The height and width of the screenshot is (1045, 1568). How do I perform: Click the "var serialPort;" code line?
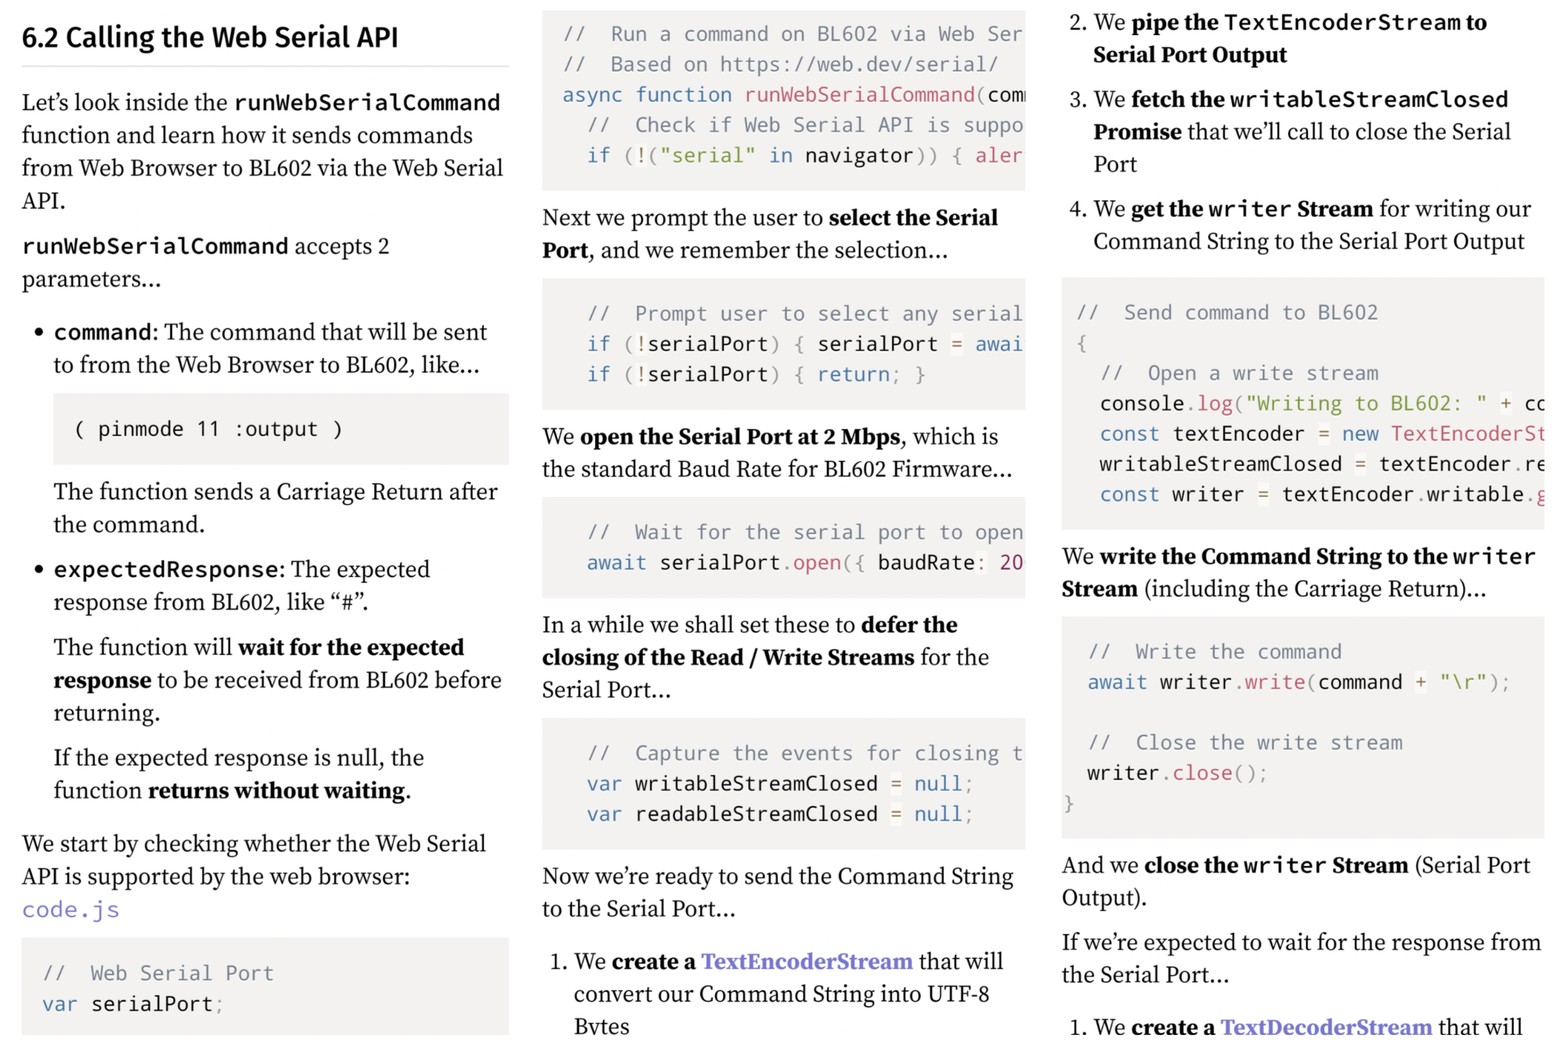click(x=132, y=1004)
